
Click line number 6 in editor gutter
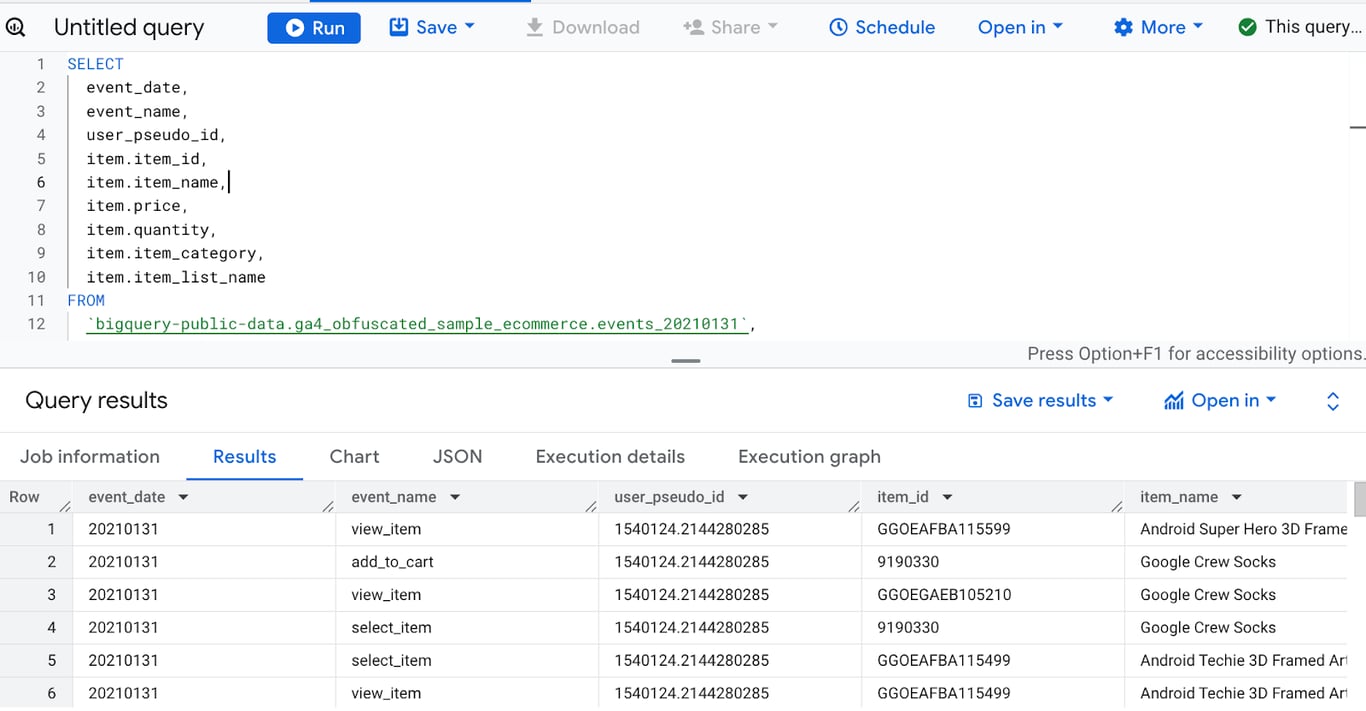coord(41,182)
